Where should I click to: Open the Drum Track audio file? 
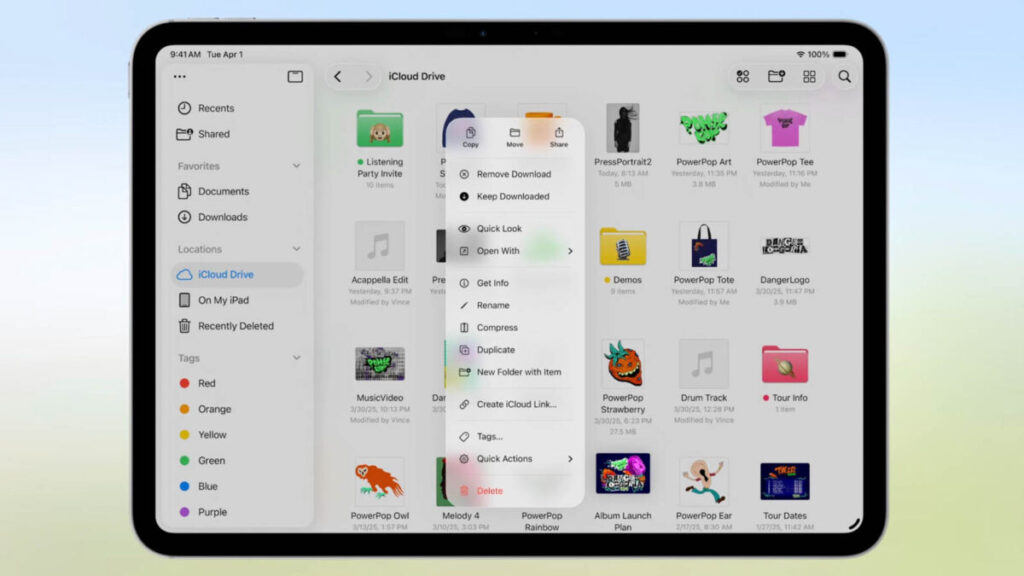pos(703,364)
